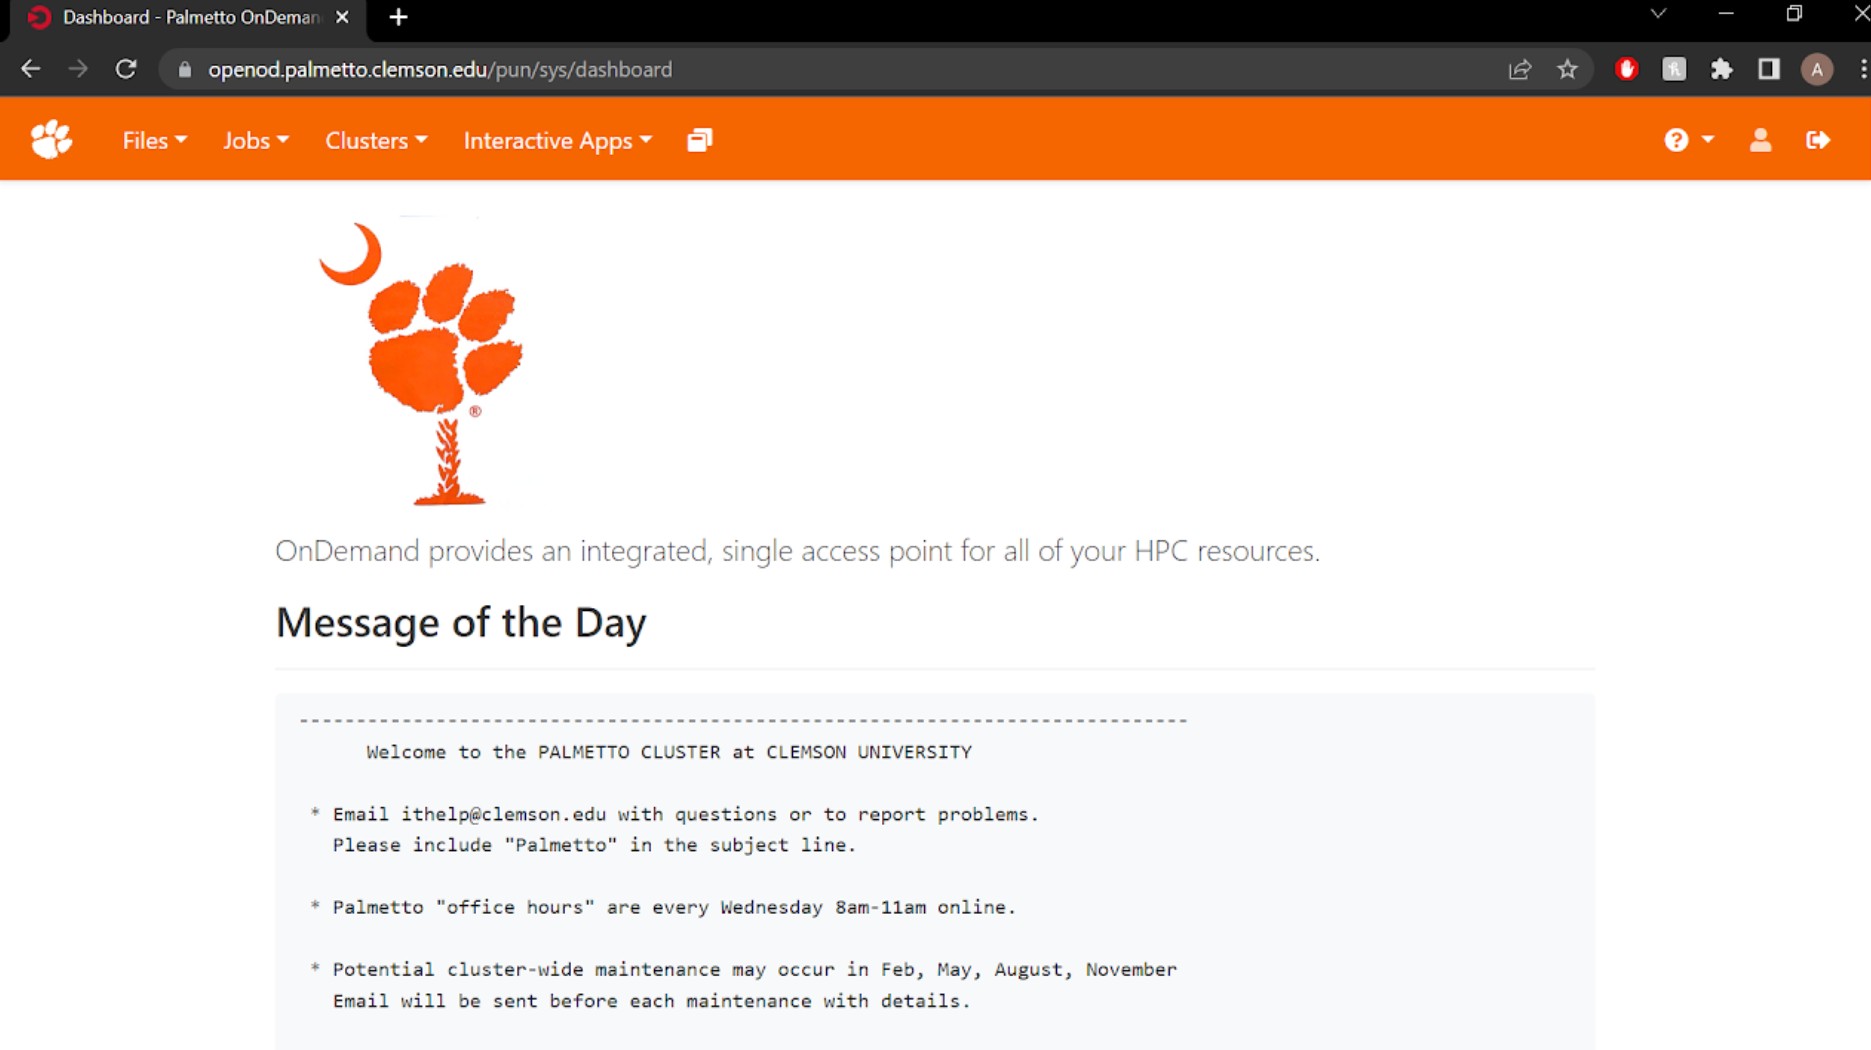Expand the Files dropdown menu

(154, 140)
